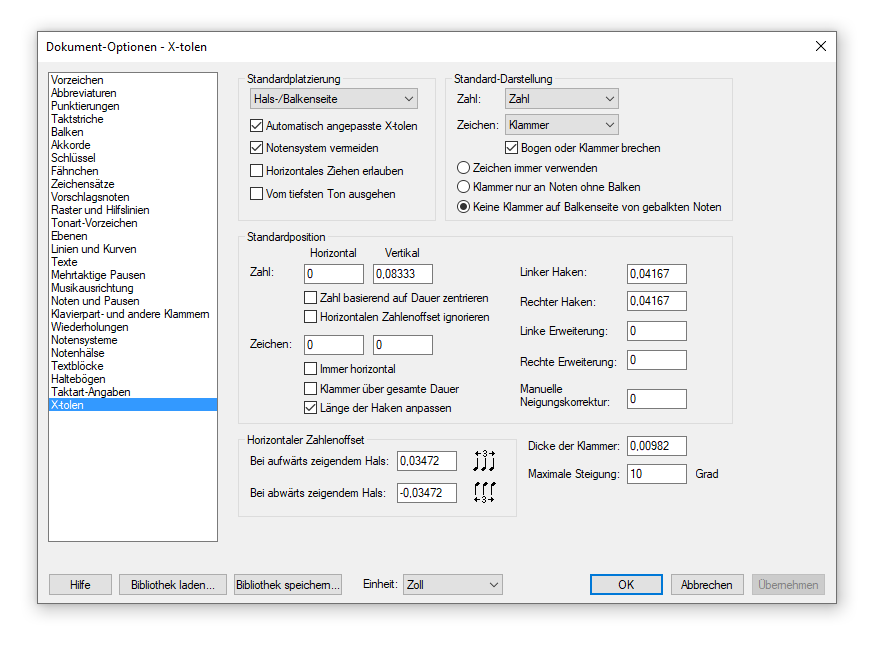The height and width of the screenshot is (648, 879).
Task: Confirm with the OK button
Action: coord(626,585)
